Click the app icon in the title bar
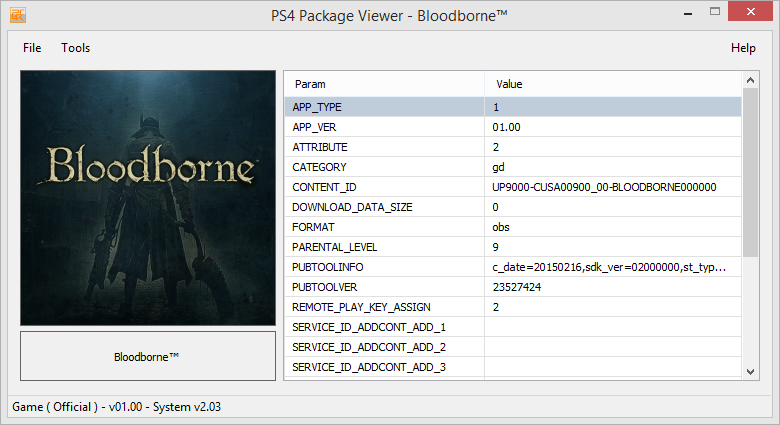Viewport: 780px width, 425px height. tap(17, 17)
